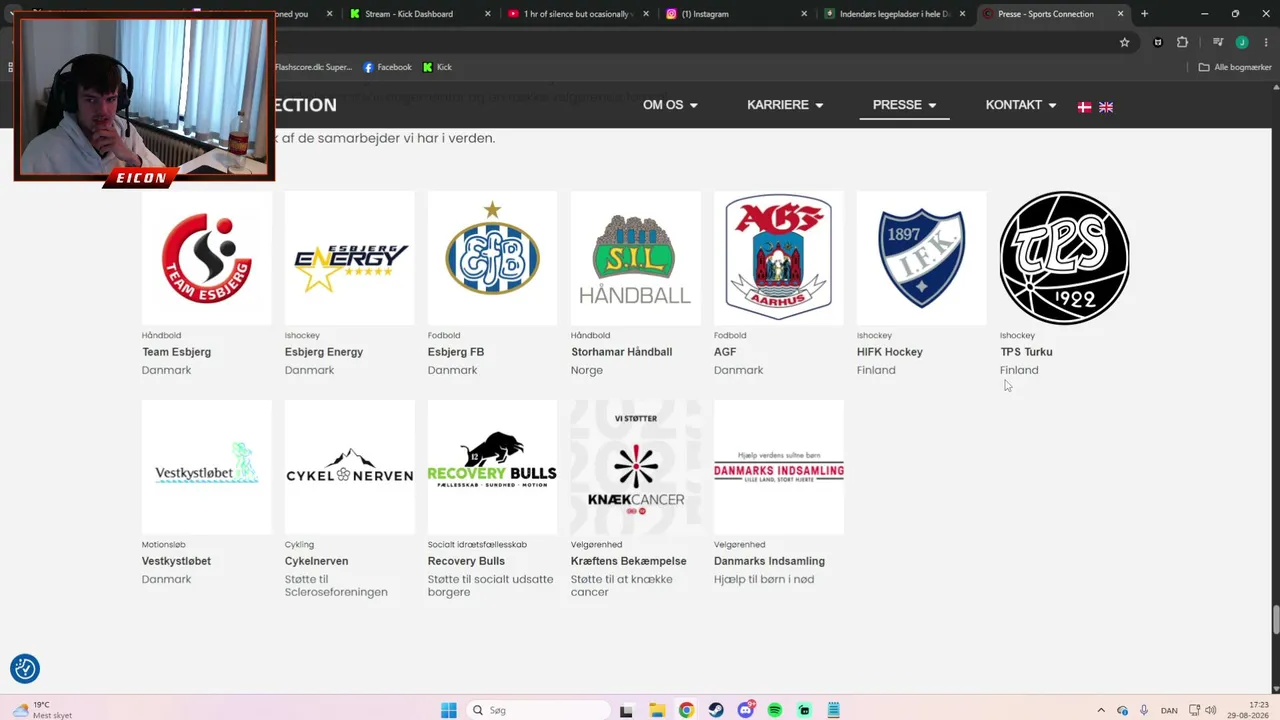Select the Esbjerg fB club logo
Screen dimensions: 1280x720
(492, 258)
